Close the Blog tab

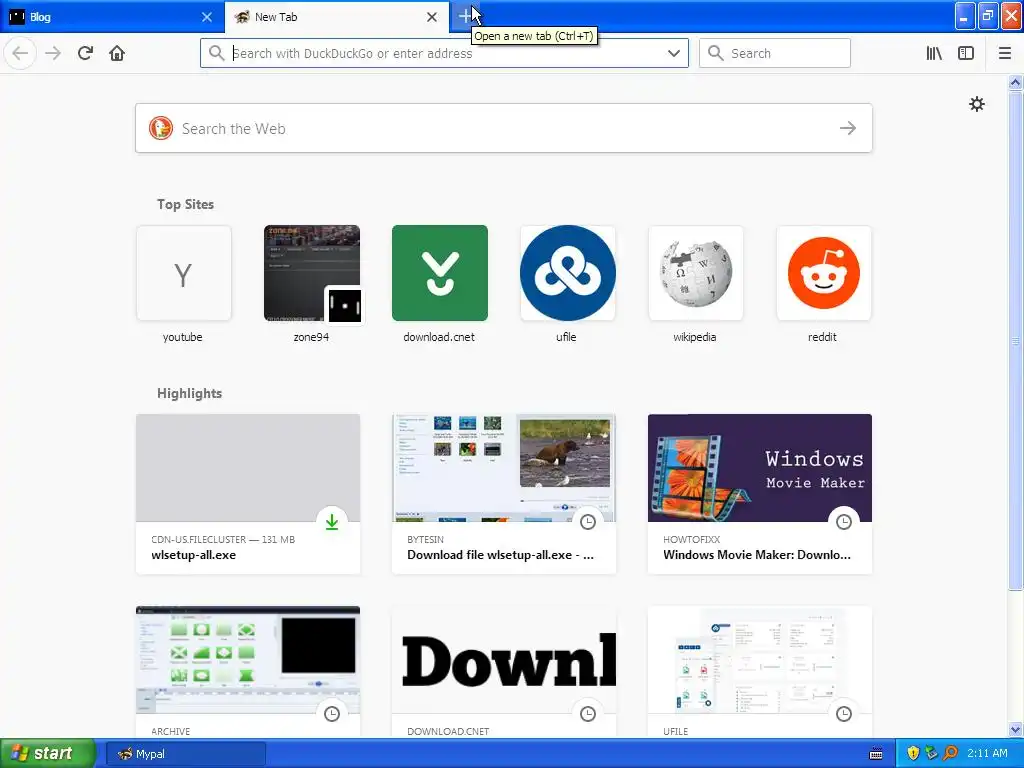207,17
